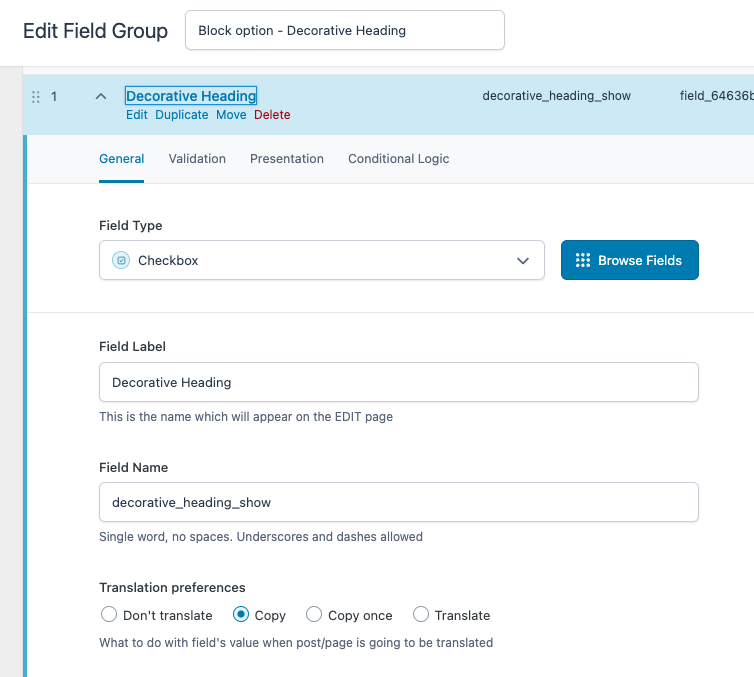Focus the field group title input
Viewport: 754px width, 677px height.
(x=345, y=30)
